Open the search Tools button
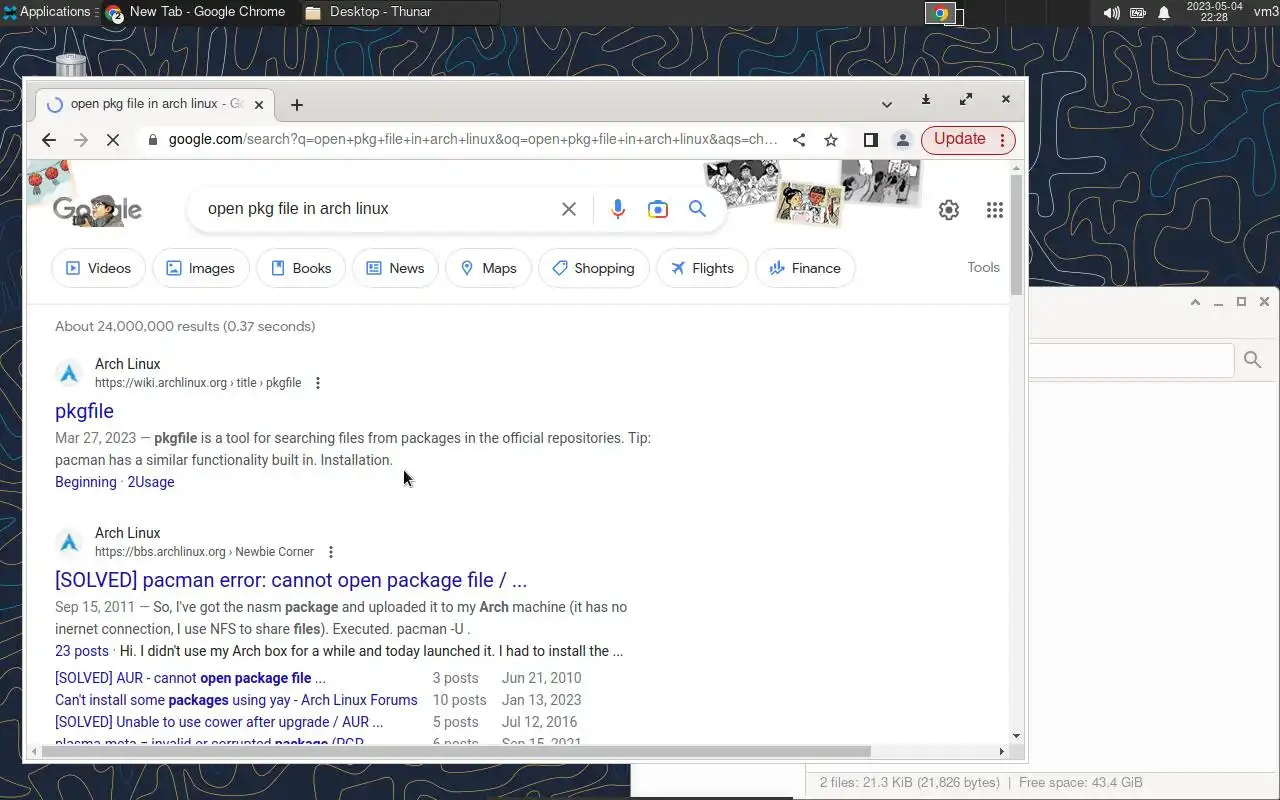This screenshot has width=1280, height=800. click(983, 267)
